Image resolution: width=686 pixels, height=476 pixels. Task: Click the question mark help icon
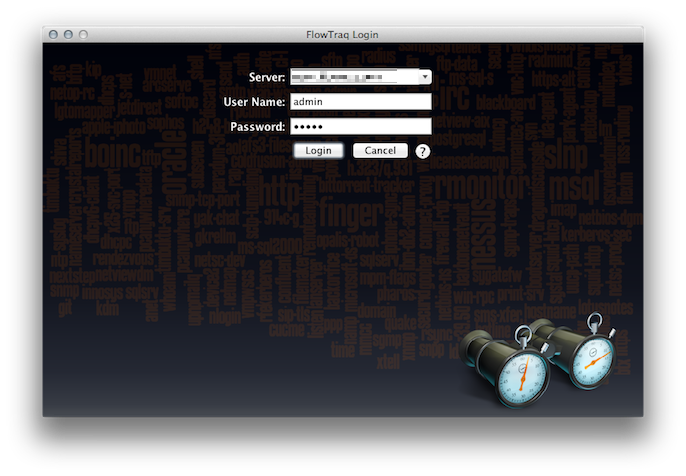(423, 152)
